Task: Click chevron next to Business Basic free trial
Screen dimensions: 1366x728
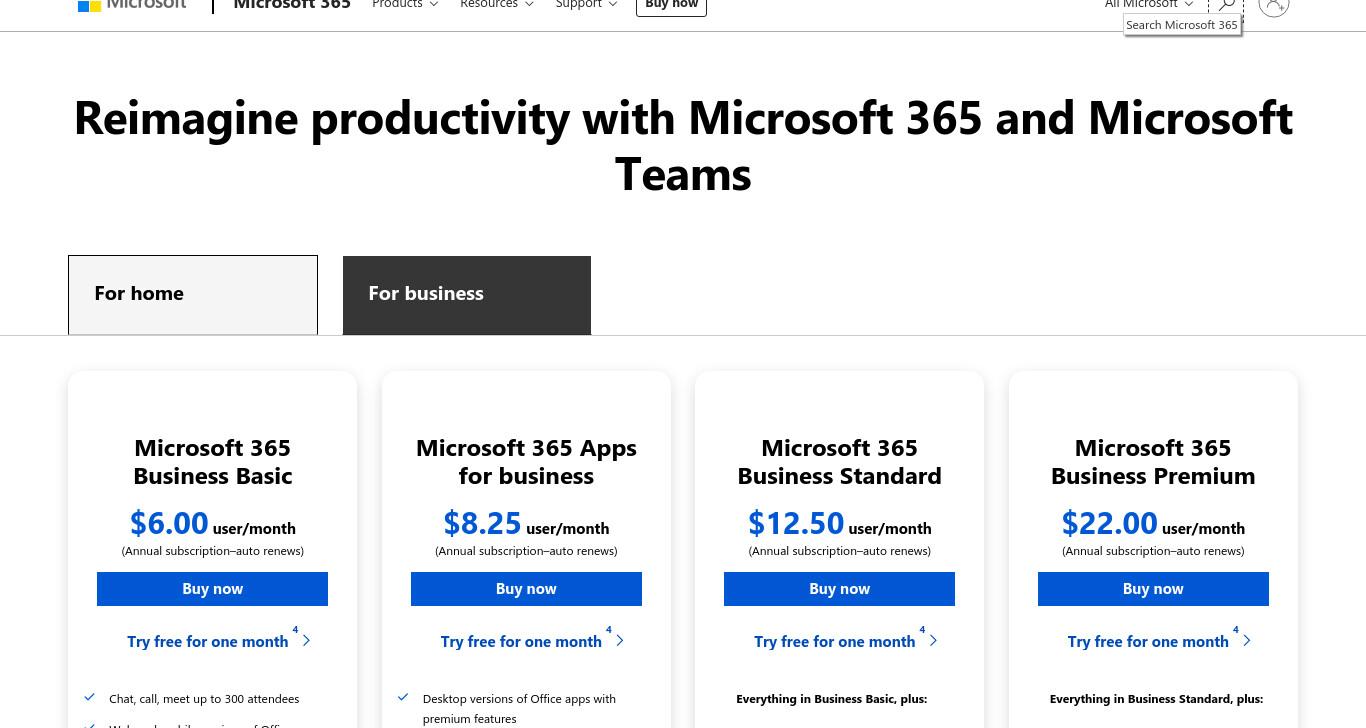Action: coord(306,640)
